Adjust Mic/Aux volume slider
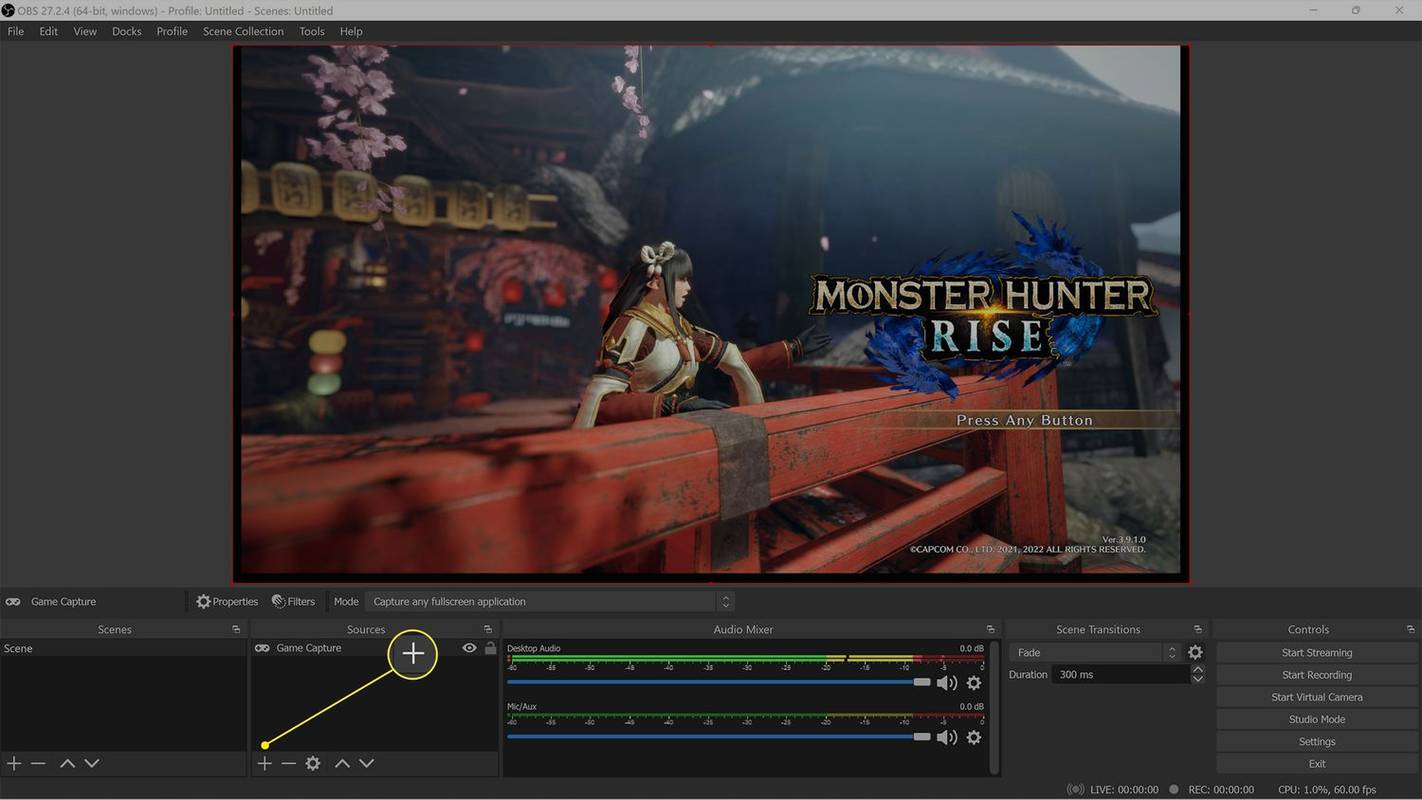 point(719,737)
